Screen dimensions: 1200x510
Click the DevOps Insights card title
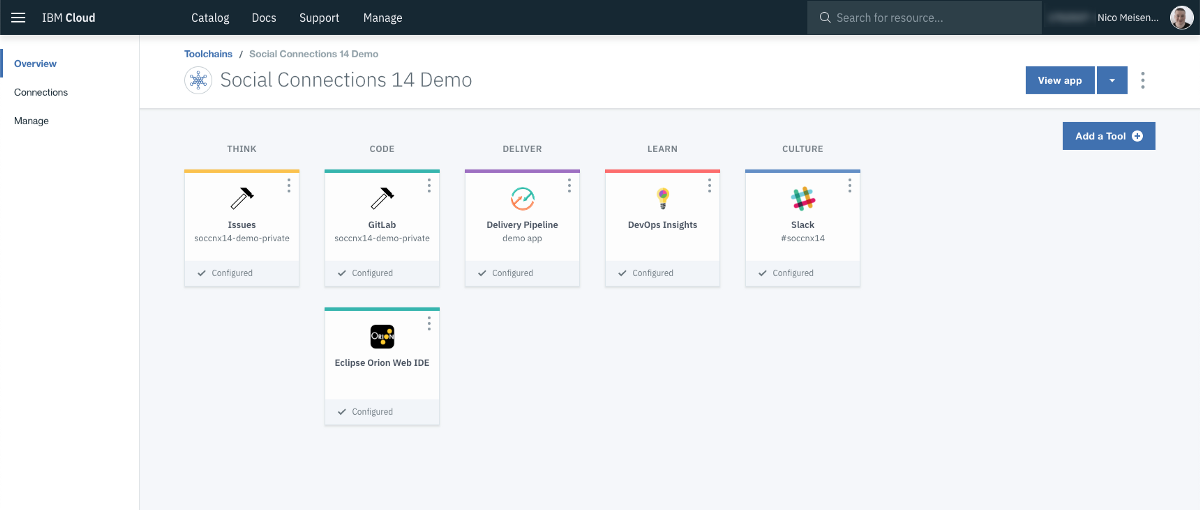pos(662,225)
